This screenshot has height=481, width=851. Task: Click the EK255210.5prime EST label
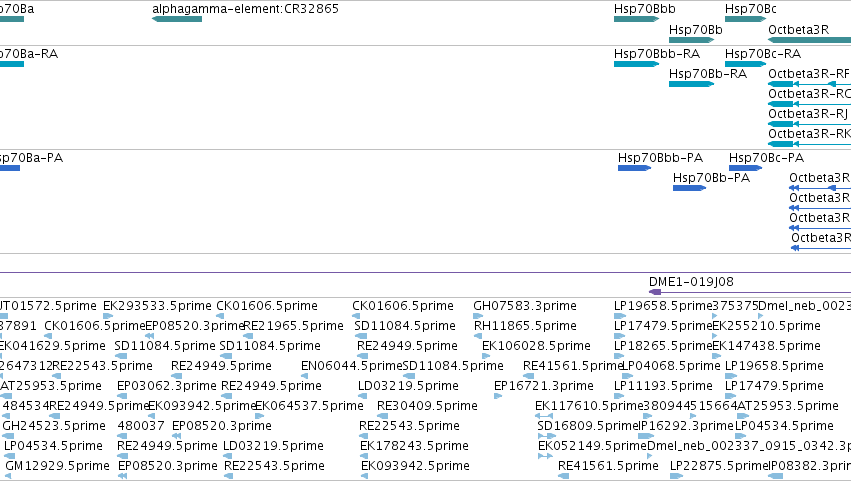tap(766, 326)
